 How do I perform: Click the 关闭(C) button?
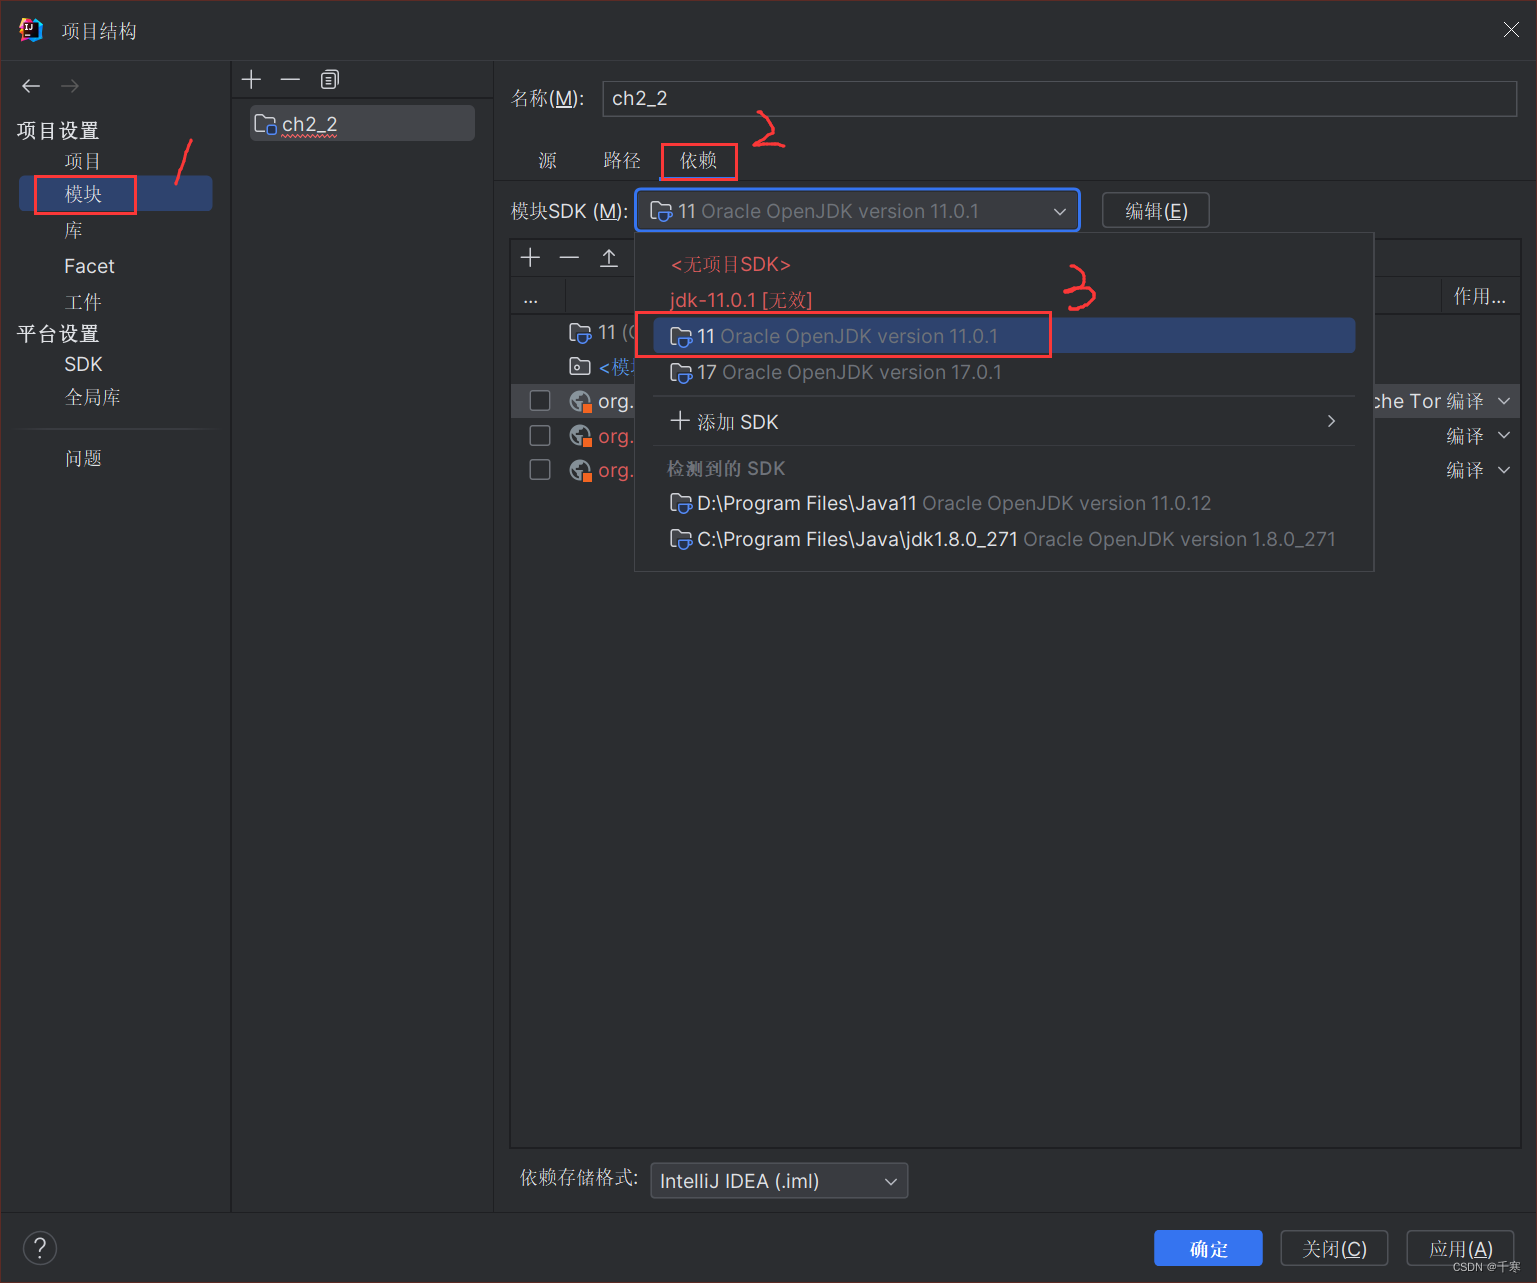[1334, 1249]
